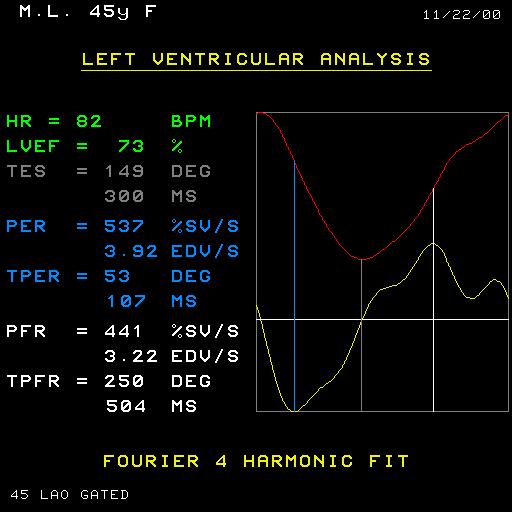
Task: Click the HR label
Action: pos(19,121)
